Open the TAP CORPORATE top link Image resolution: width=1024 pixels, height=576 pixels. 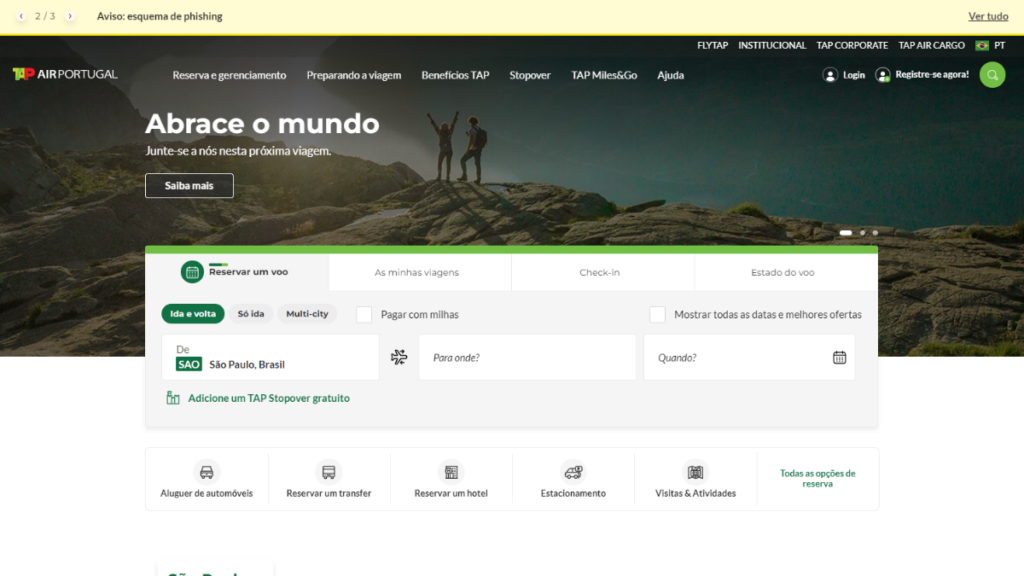tap(852, 46)
